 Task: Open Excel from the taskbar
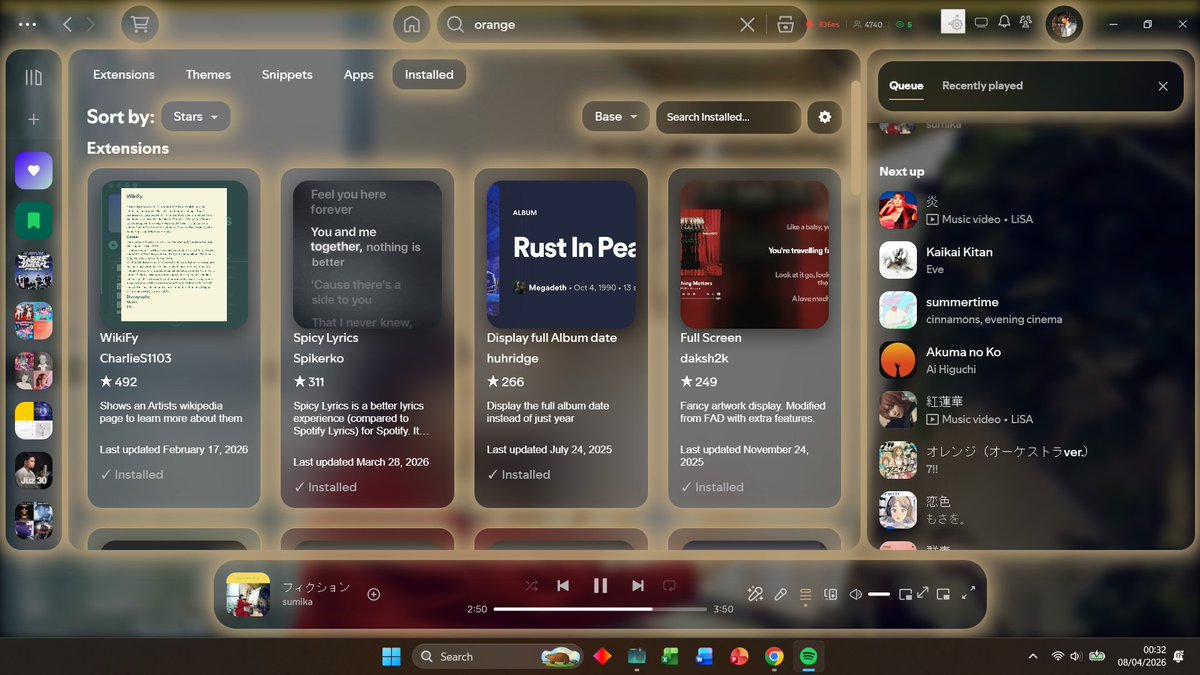(670, 657)
